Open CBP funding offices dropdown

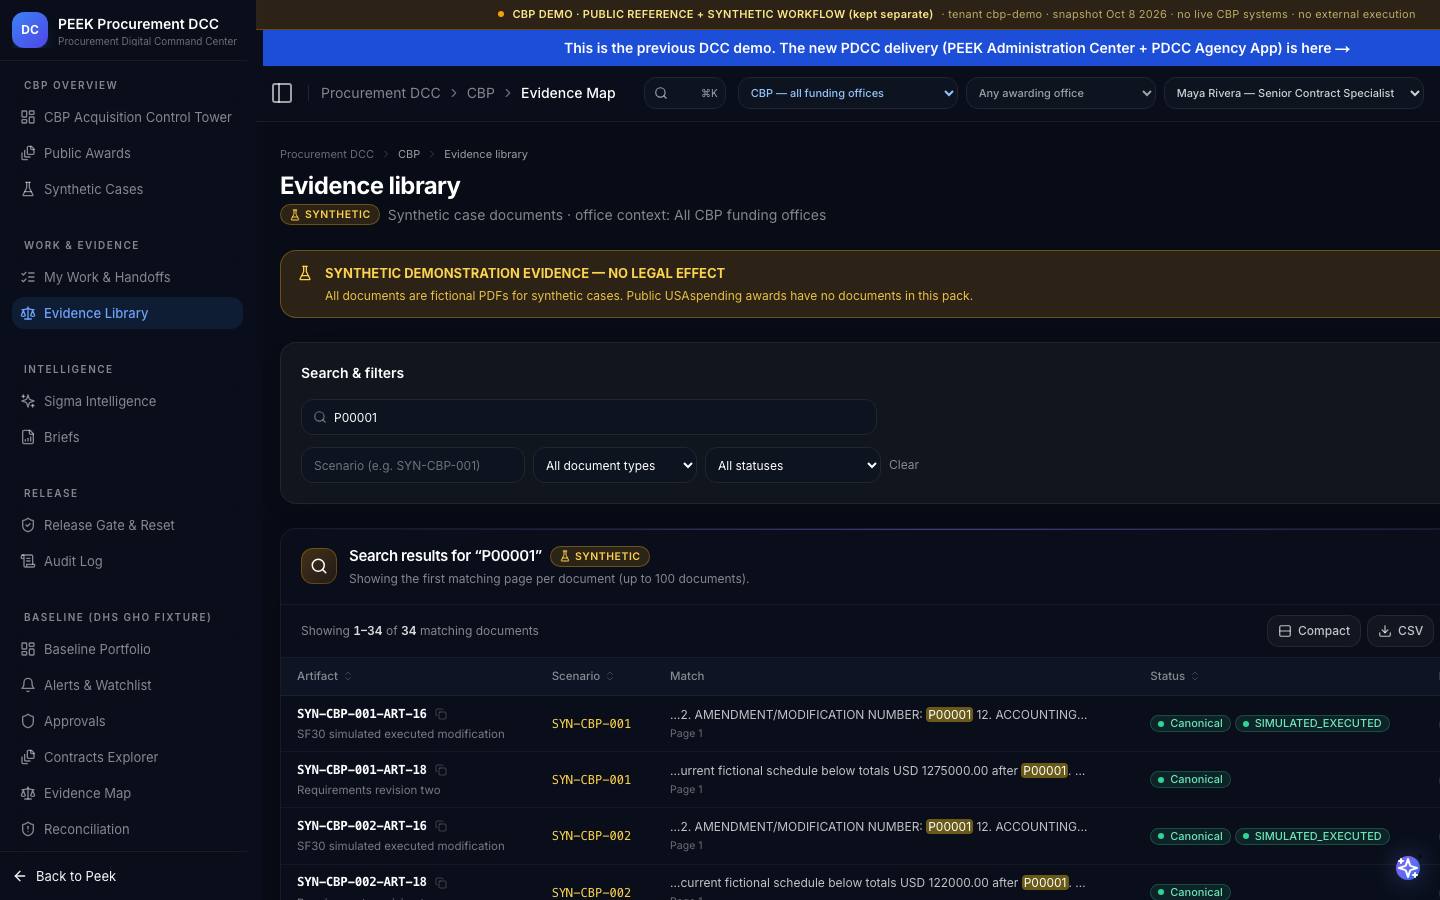click(x=848, y=93)
